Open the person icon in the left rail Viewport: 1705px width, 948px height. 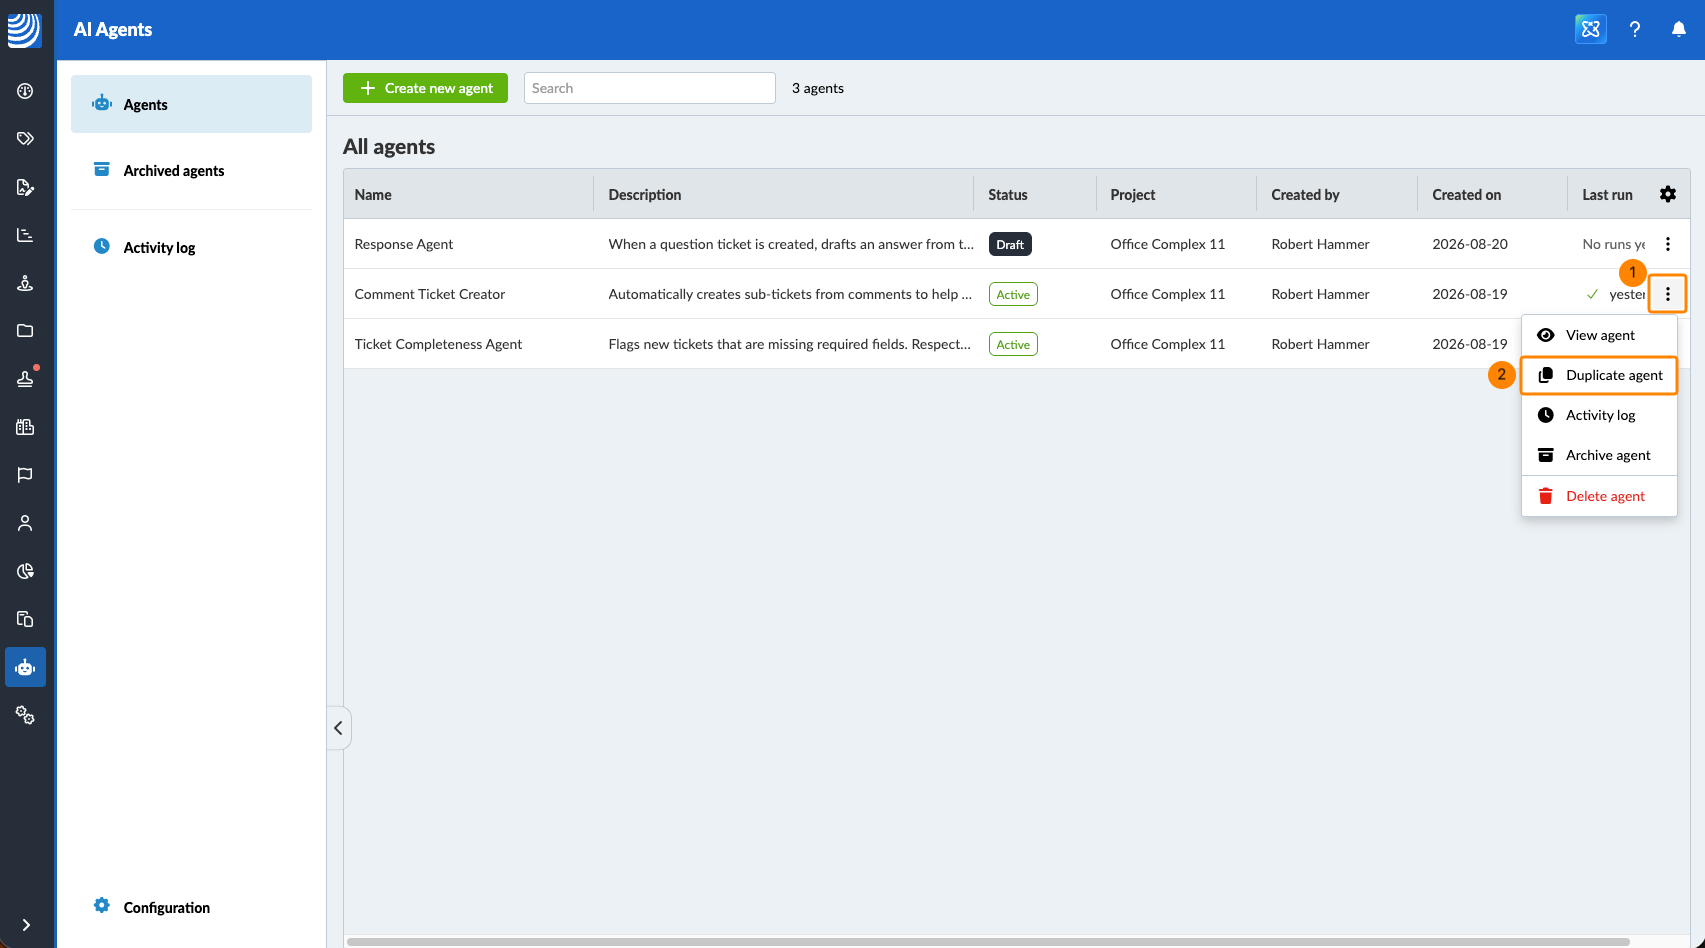[x=25, y=523]
